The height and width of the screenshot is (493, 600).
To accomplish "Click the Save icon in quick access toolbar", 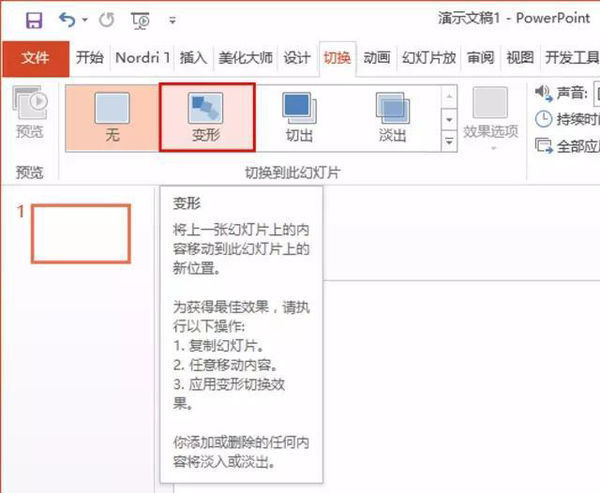I will pyautogui.click(x=34, y=20).
